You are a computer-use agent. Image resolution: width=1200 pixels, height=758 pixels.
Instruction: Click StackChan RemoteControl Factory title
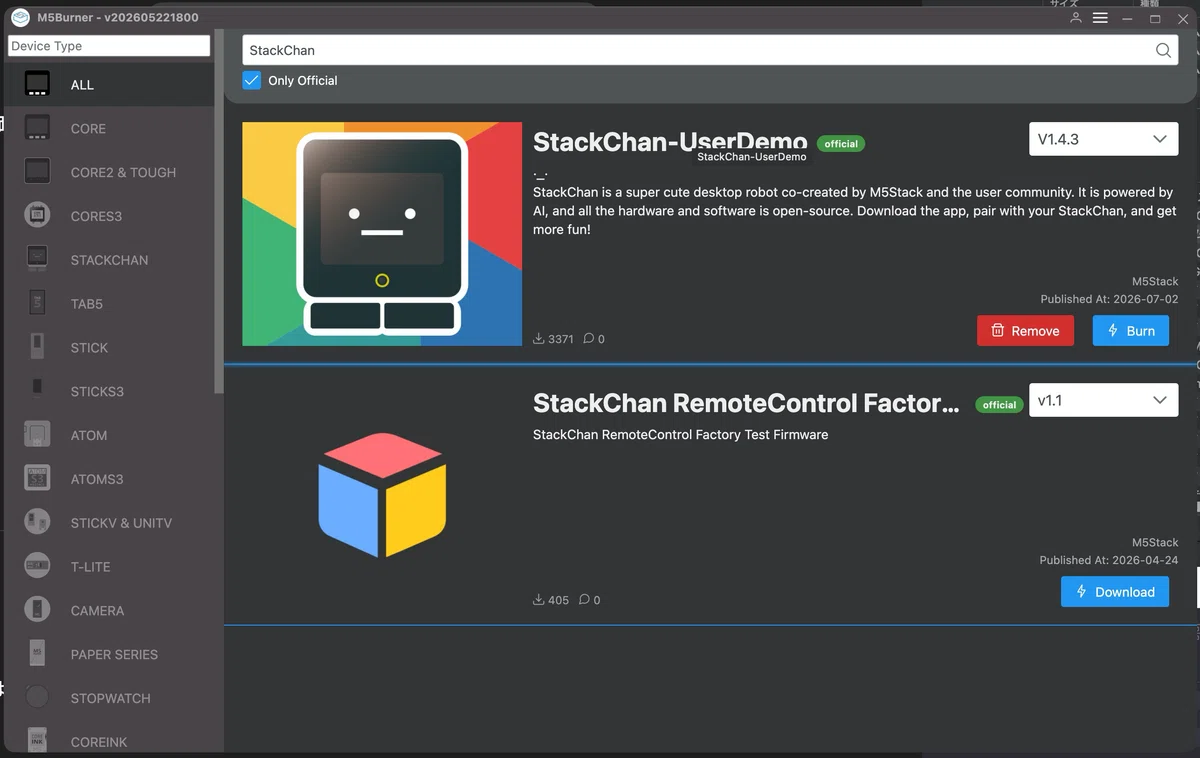click(x=746, y=403)
